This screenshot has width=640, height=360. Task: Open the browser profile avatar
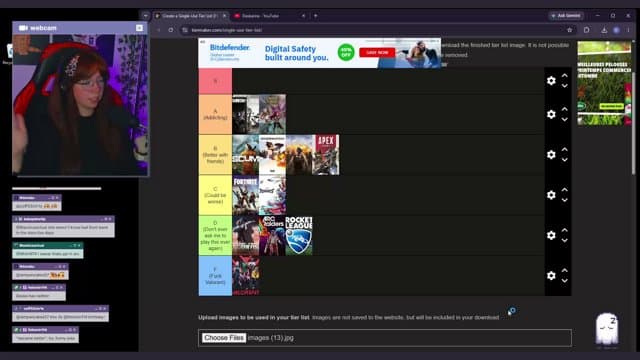[x=616, y=30]
